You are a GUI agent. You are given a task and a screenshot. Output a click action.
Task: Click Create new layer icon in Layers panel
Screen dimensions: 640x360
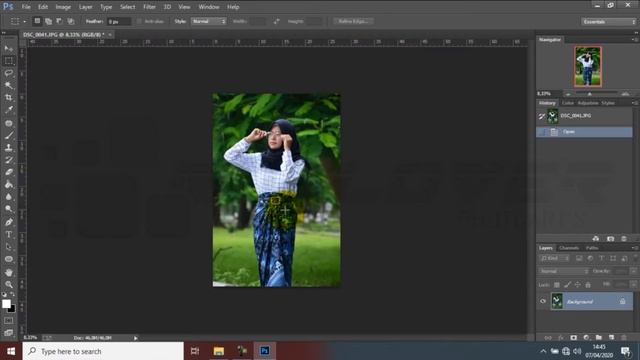611,338
